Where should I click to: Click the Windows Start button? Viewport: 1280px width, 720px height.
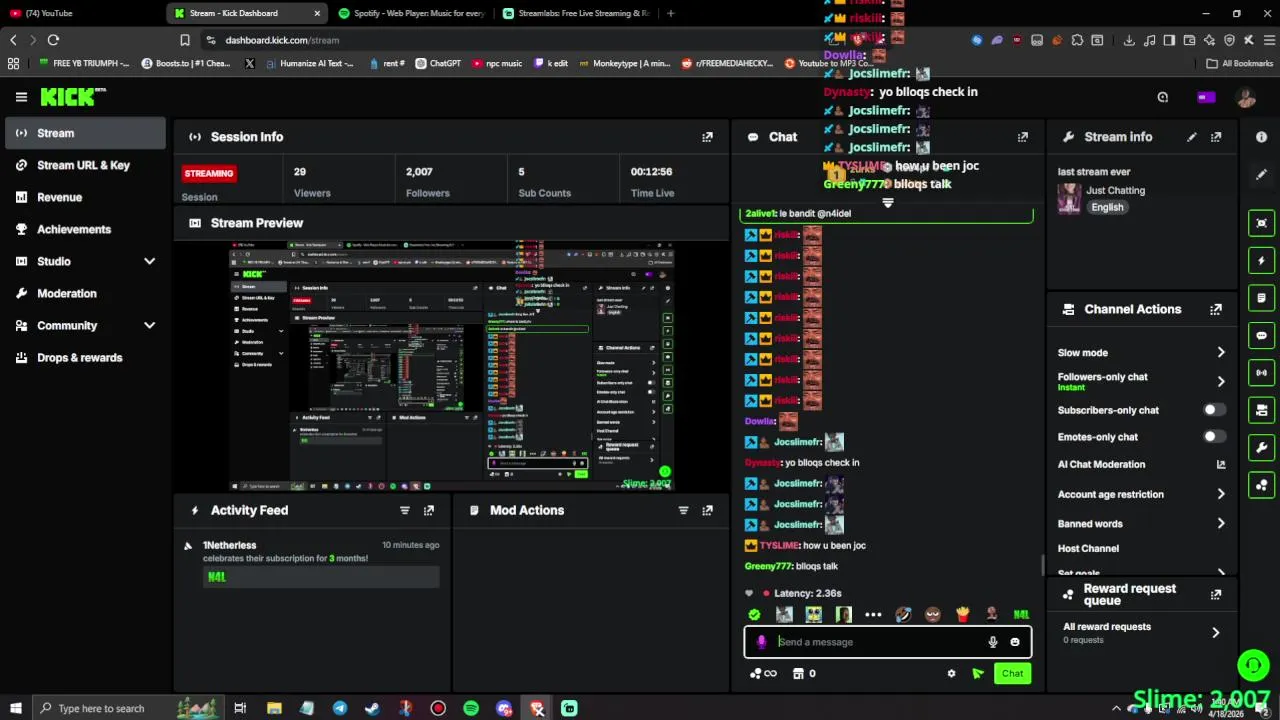[15, 708]
